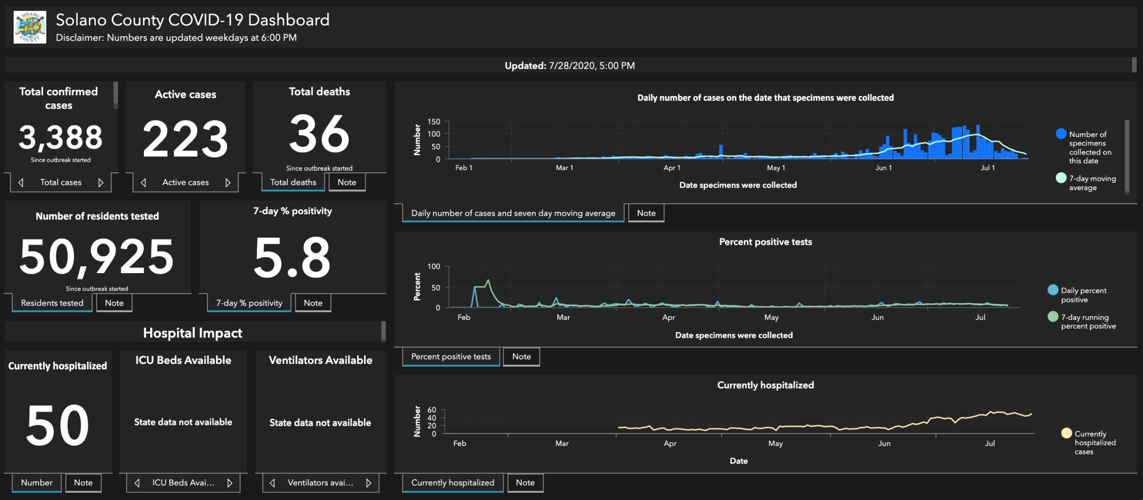Viewport: 1143px width, 500px height.
Task: Click the Solano County logo
Action: pyautogui.click(x=29, y=26)
